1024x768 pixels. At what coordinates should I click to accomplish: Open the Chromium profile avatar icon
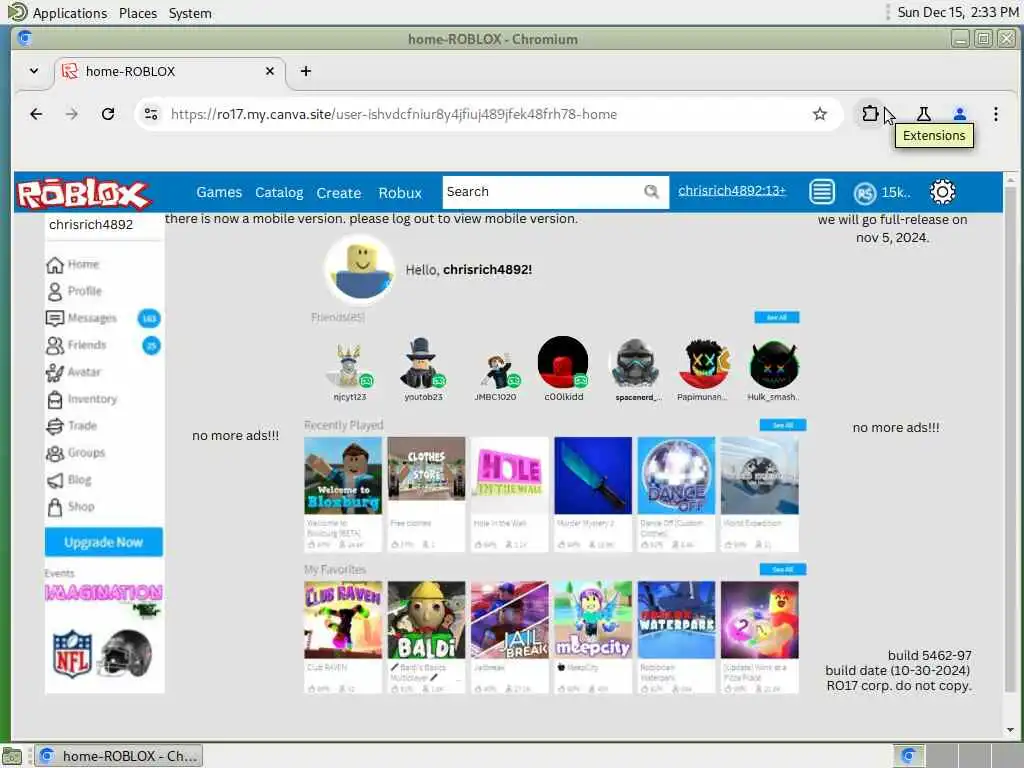[x=959, y=114]
